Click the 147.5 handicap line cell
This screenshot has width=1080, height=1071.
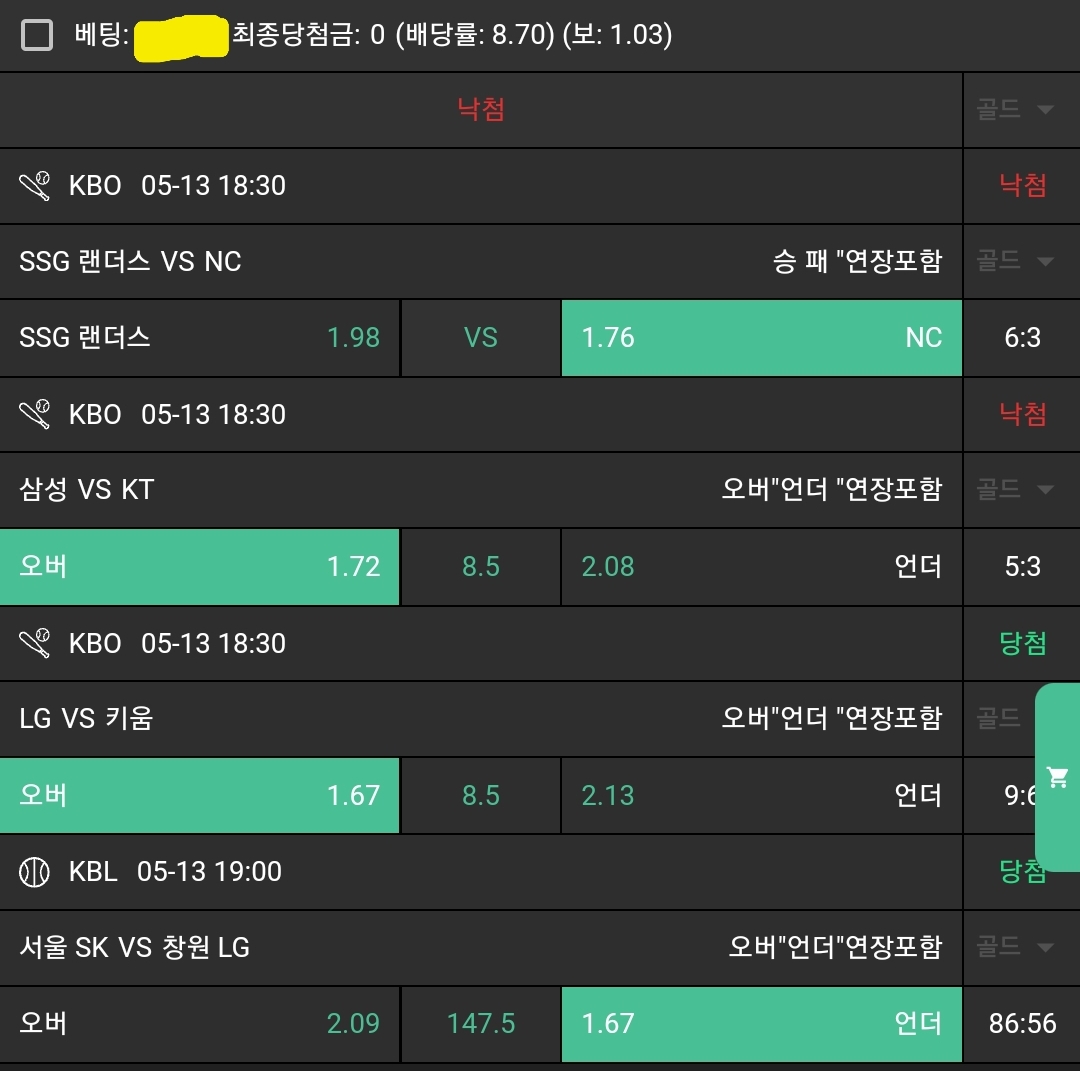pos(481,1024)
